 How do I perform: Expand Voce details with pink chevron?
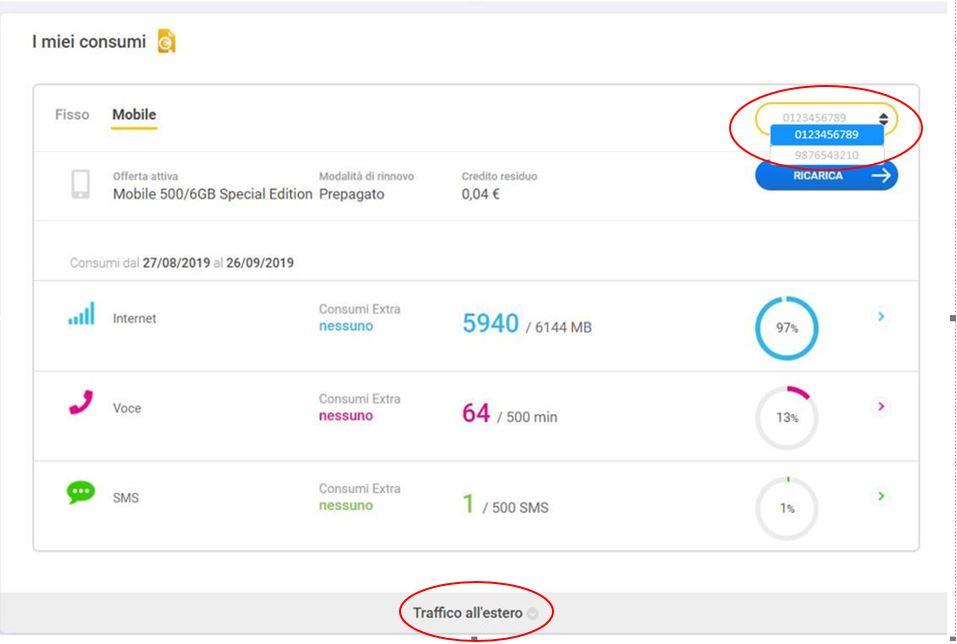tap(881, 406)
